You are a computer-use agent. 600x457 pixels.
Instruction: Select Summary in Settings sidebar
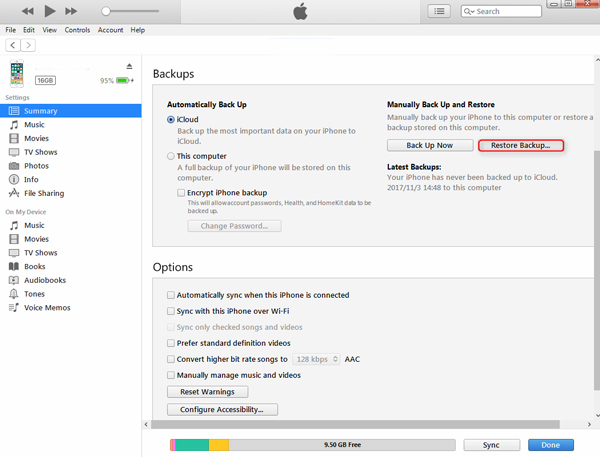point(71,111)
